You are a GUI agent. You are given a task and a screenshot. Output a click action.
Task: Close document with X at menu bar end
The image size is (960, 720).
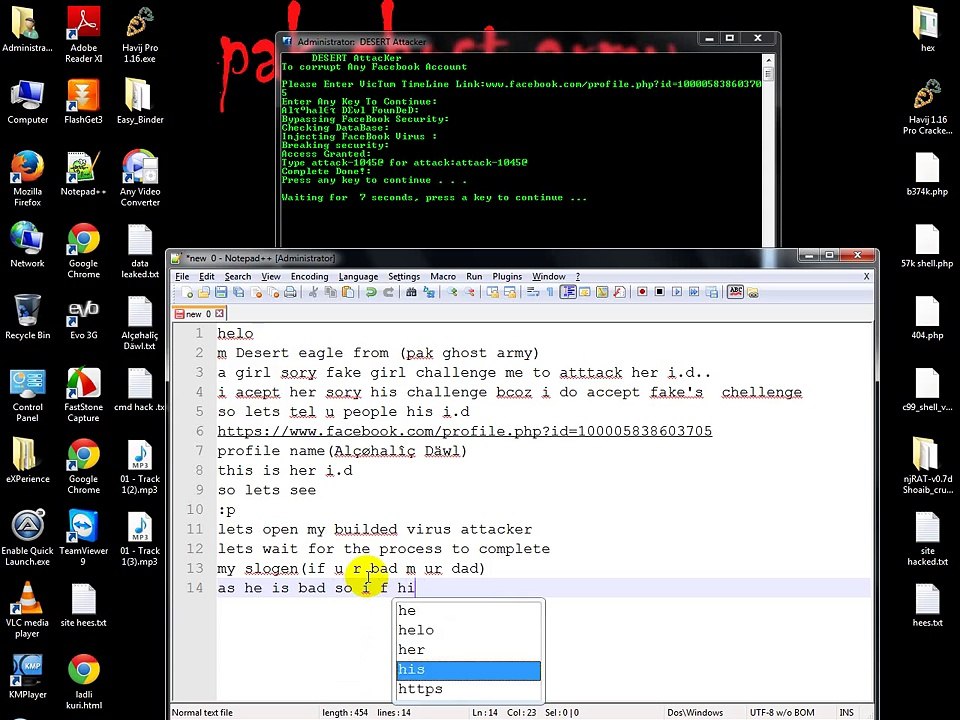[866, 277]
